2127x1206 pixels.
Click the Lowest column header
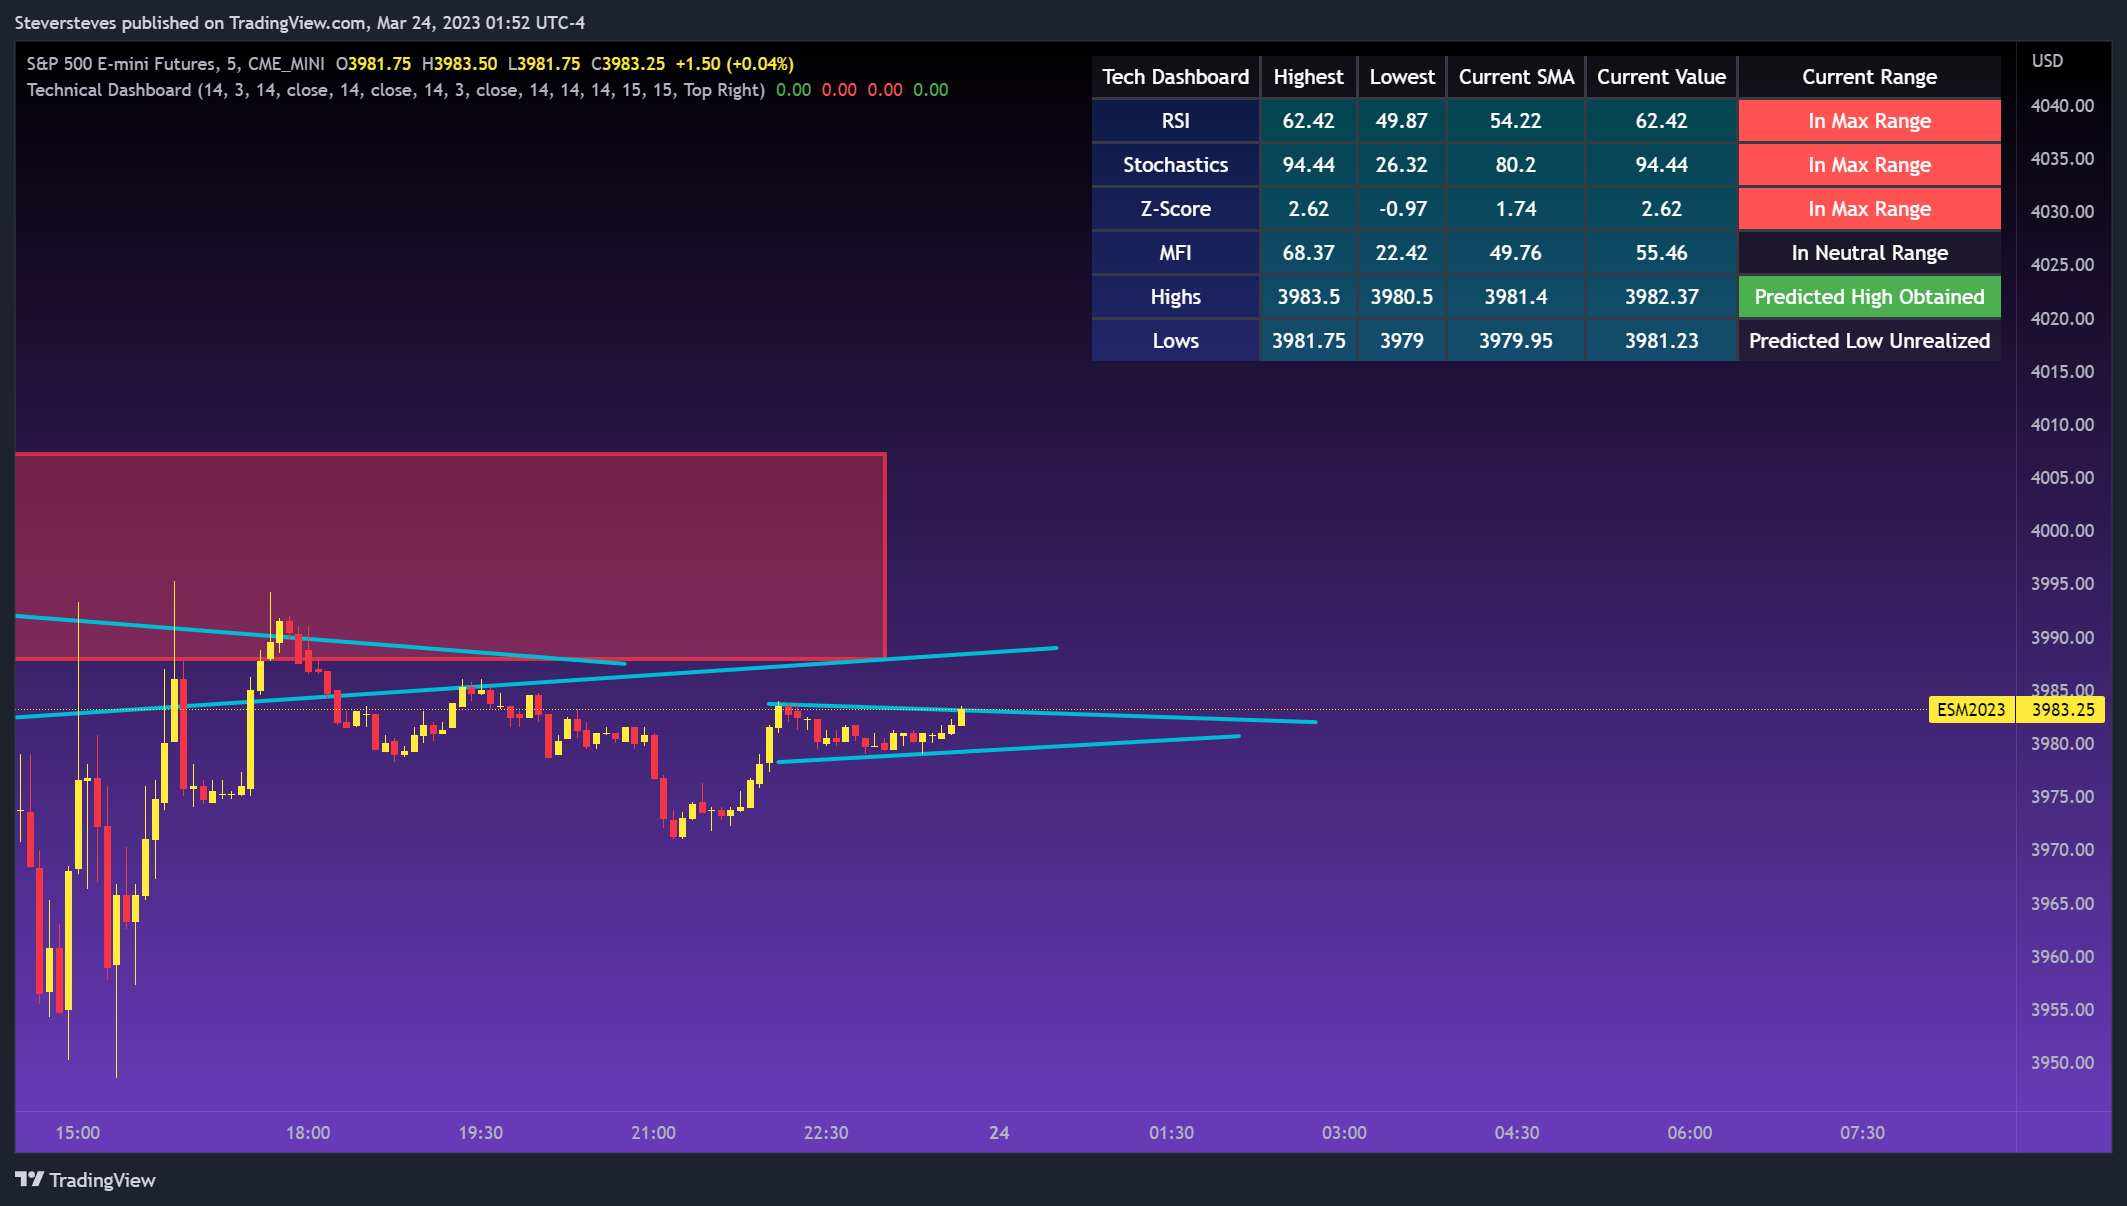click(x=1402, y=77)
